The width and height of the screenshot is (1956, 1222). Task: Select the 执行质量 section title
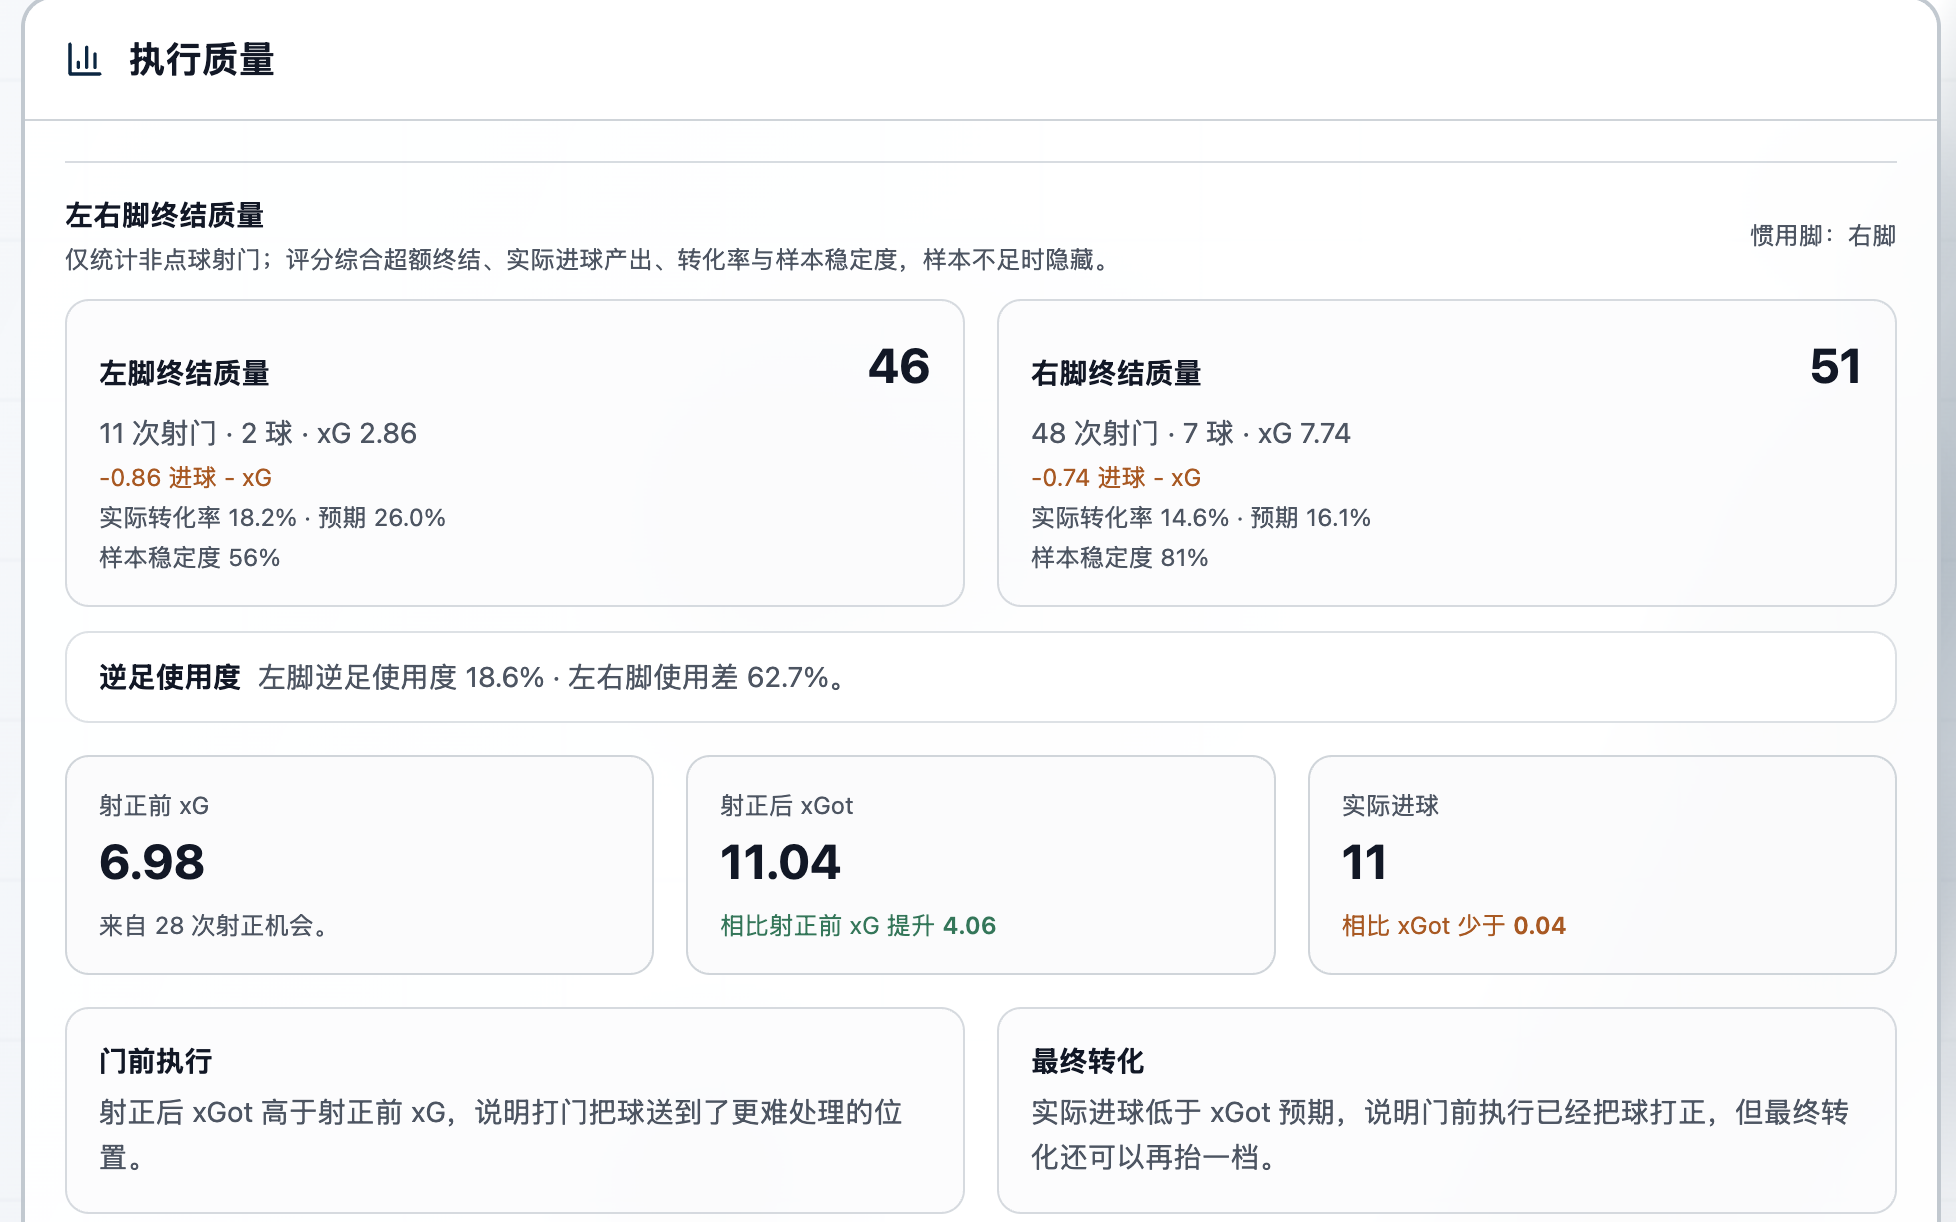pos(201,60)
